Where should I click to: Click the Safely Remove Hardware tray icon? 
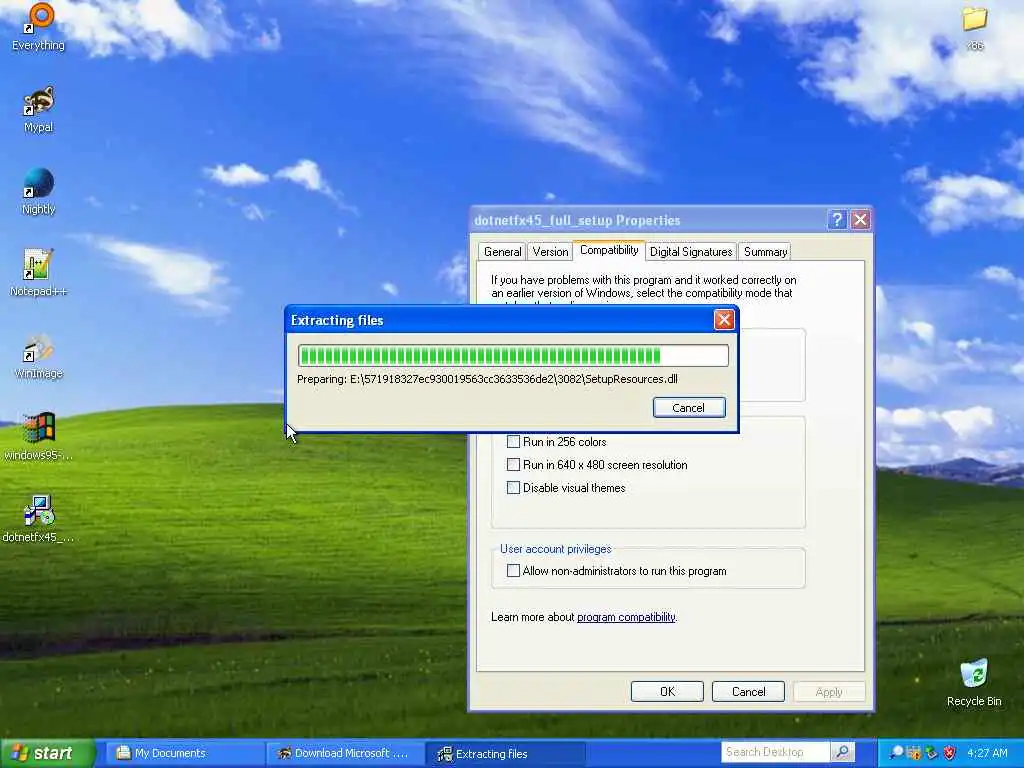point(932,753)
